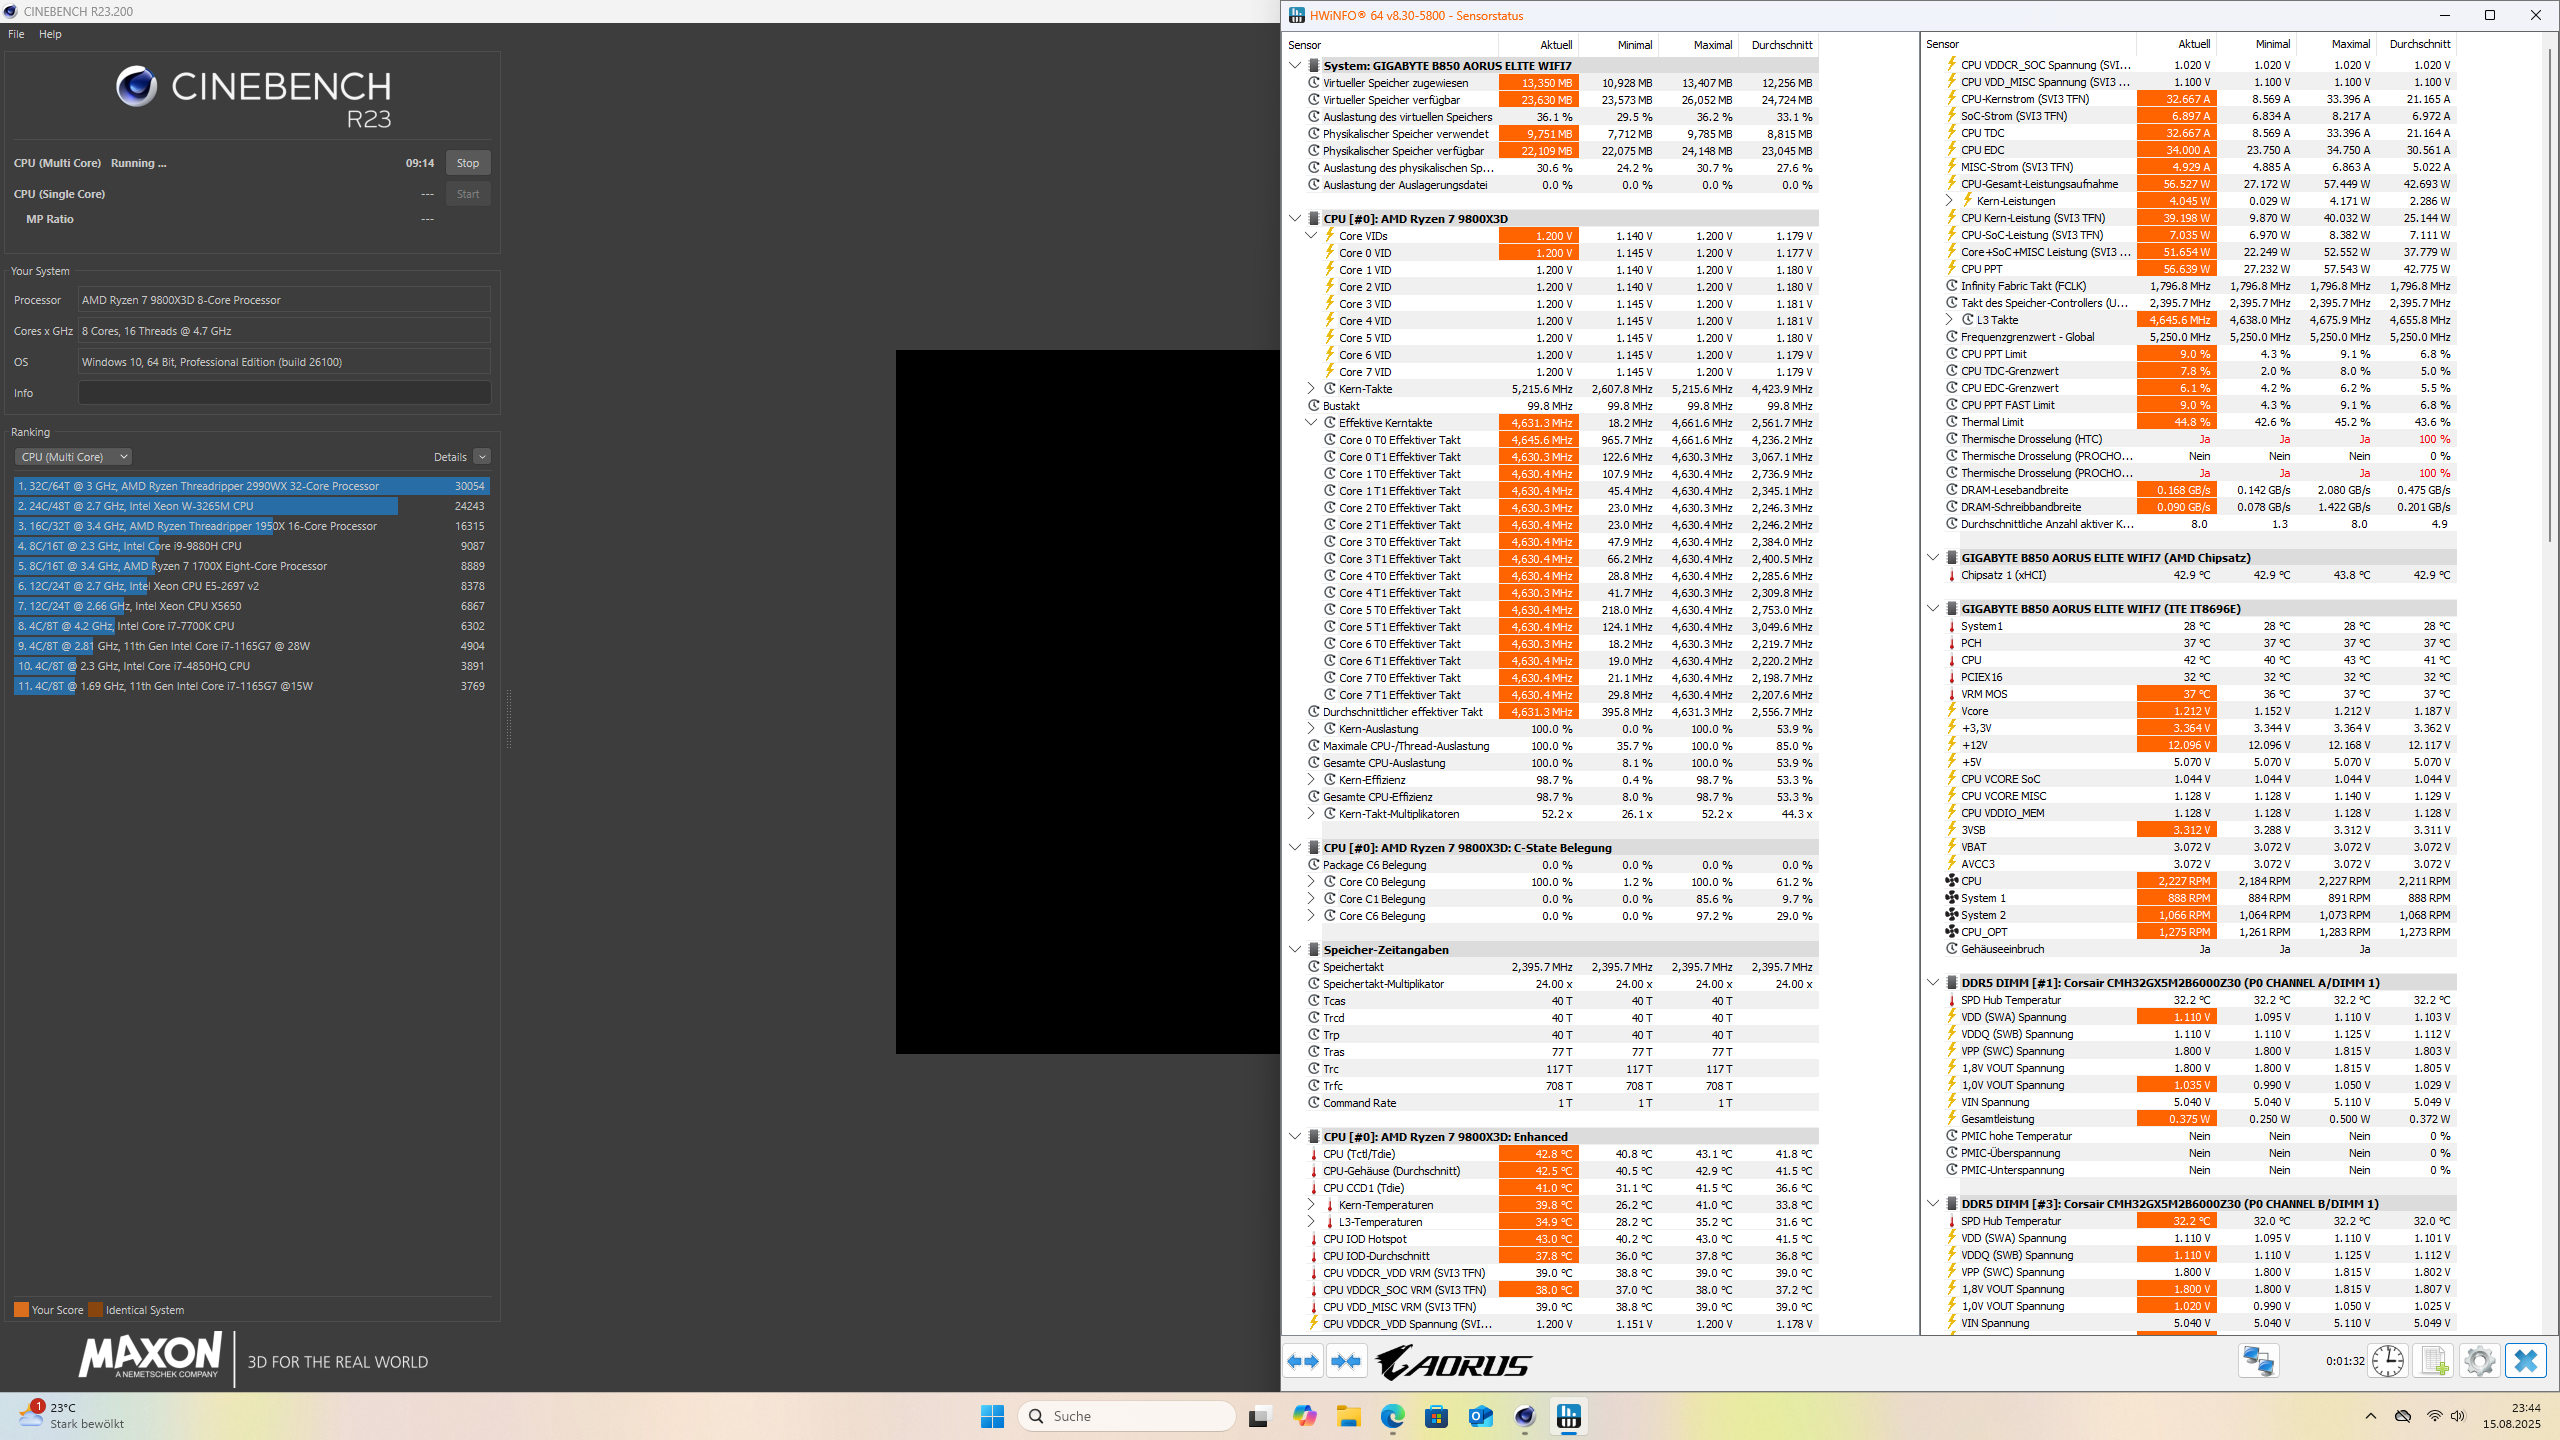Collapse the Core VIDs tree node
The width and height of the screenshot is (2560, 1440).
(1311, 236)
